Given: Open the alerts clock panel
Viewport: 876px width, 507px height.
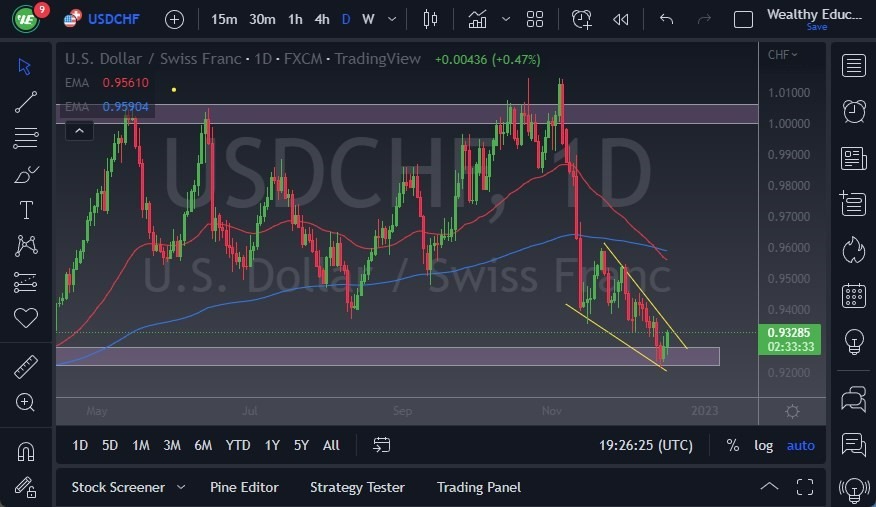Looking at the screenshot, I should 854,111.
